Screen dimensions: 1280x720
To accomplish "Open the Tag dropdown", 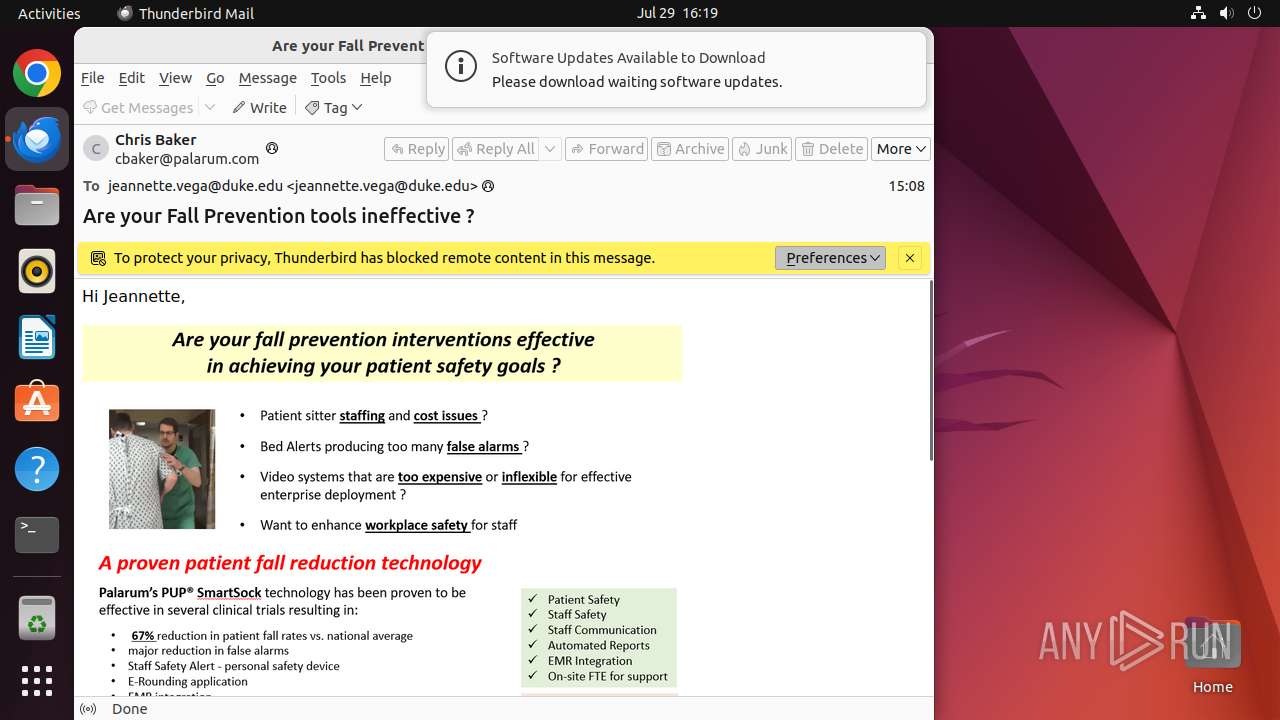I will (334, 107).
